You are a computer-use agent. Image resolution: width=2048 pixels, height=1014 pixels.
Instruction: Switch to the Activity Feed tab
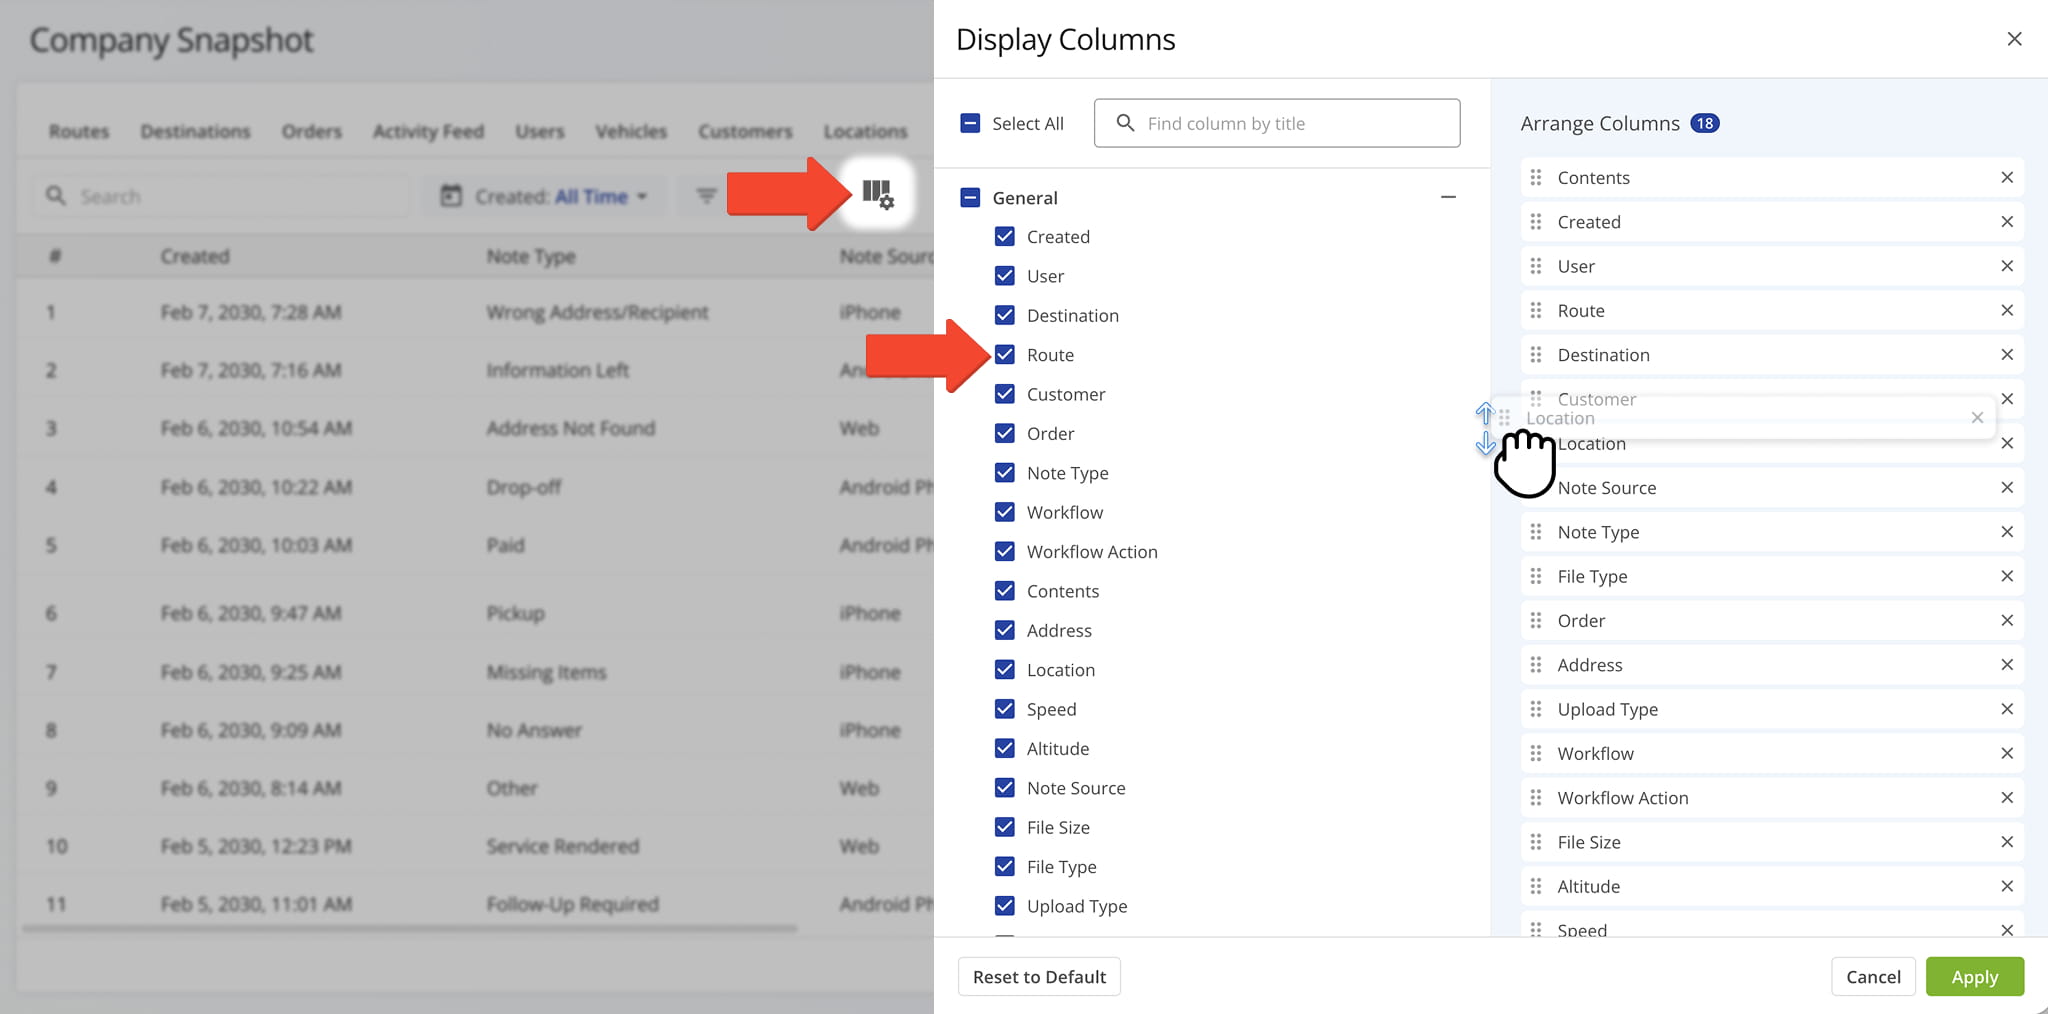[x=428, y=131]
